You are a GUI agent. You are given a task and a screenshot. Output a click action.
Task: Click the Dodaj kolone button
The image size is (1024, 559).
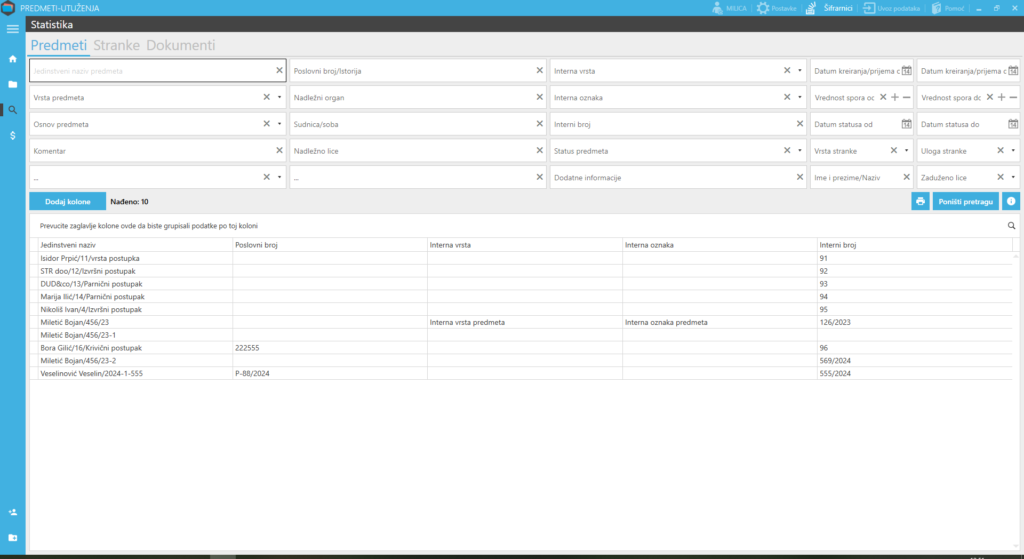pos(67,201)
